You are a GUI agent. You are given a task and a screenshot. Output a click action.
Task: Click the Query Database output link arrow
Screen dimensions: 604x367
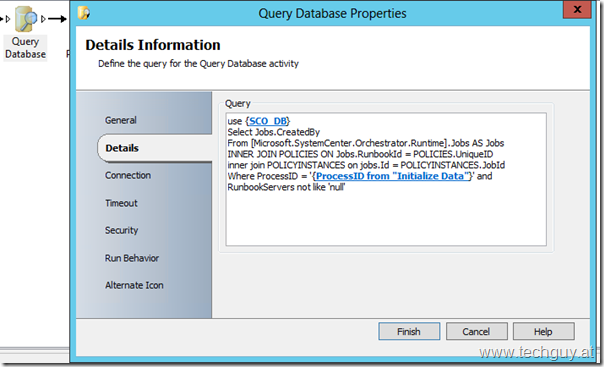click(x=57, y=18)
